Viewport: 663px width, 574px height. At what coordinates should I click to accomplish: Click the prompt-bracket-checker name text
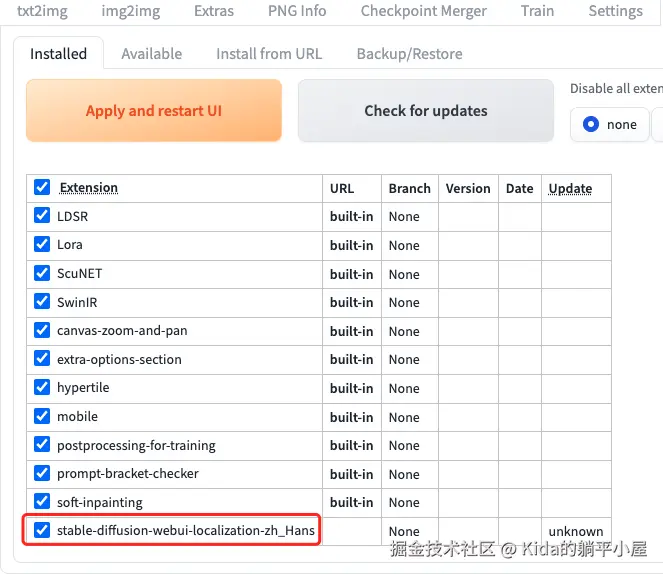pos(128,474)
